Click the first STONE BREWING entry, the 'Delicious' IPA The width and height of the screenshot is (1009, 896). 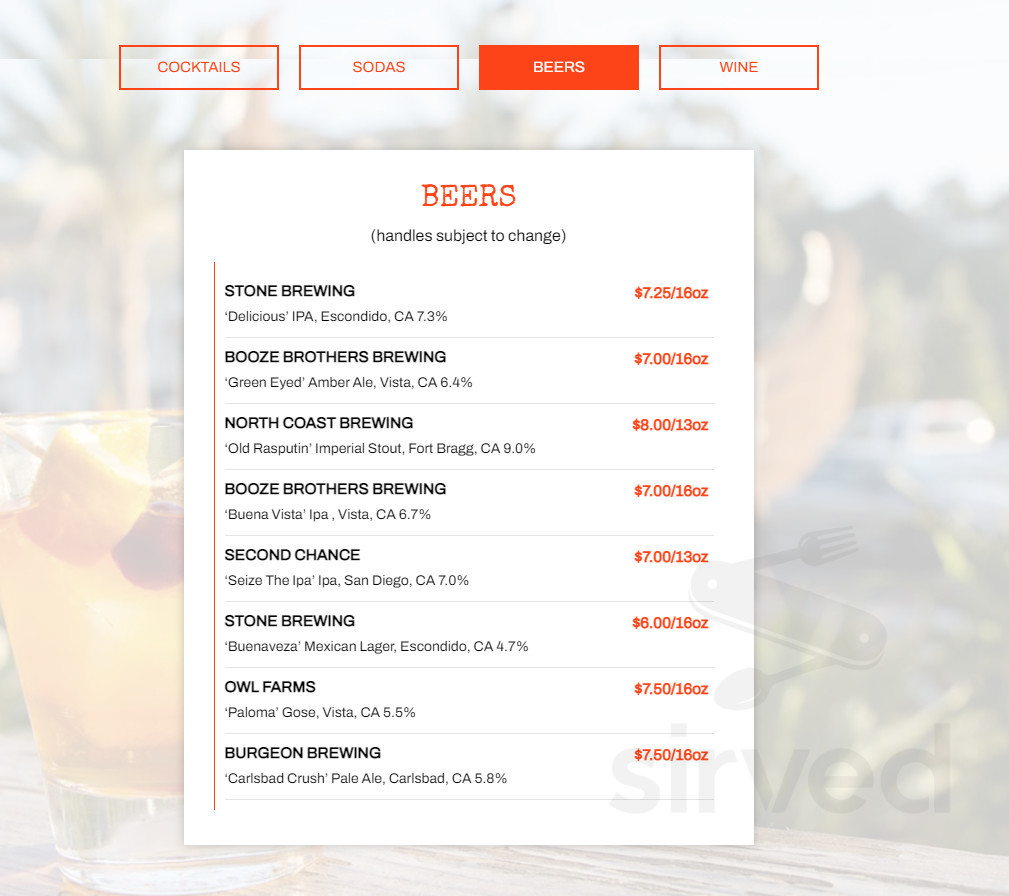coord(290,291)
